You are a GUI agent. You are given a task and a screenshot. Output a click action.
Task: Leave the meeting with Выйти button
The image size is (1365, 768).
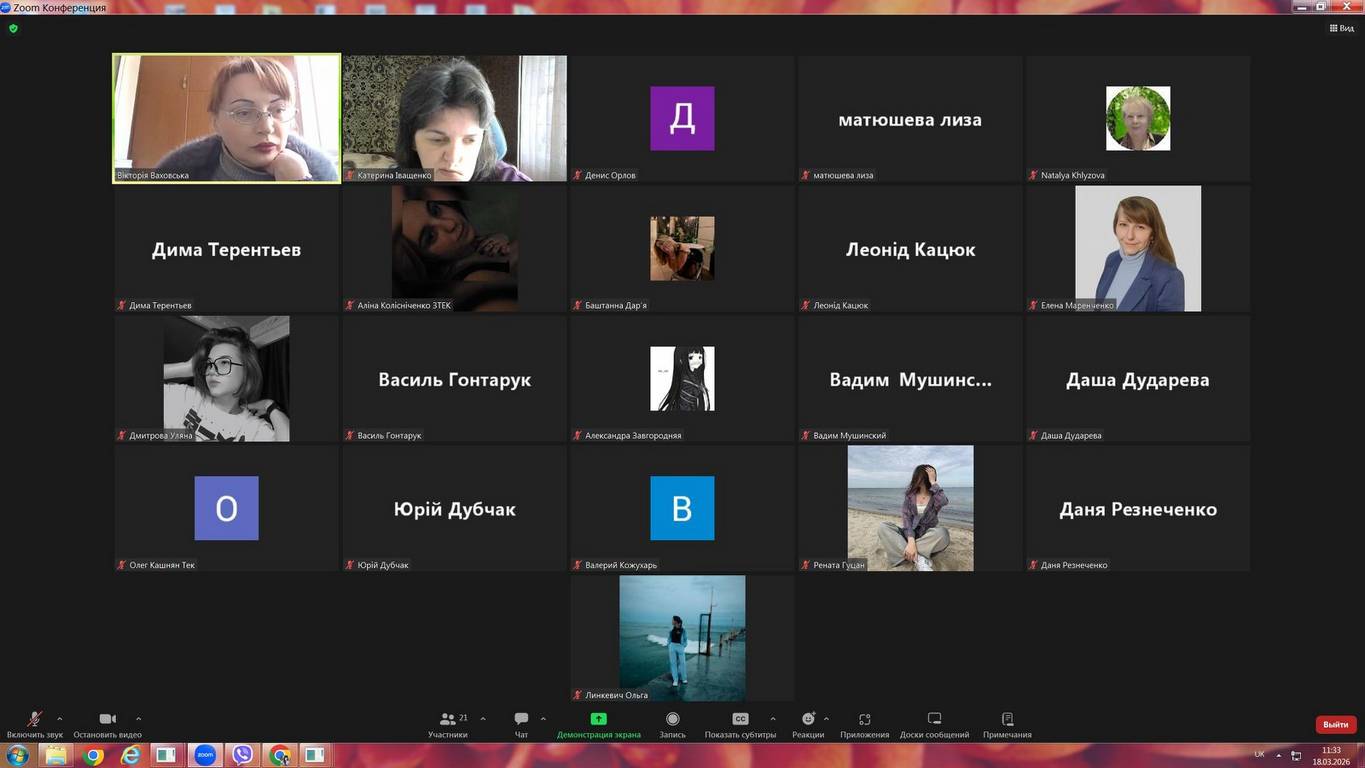(x=1335, y=724)
